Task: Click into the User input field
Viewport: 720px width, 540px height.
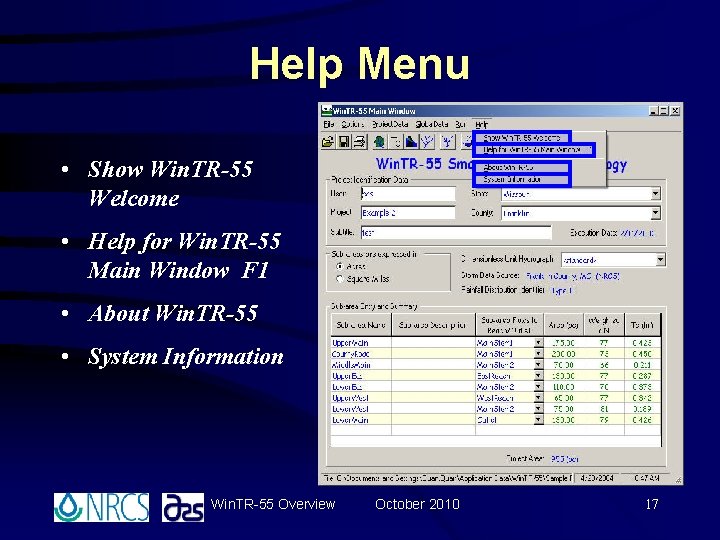Action: point(408,194)
